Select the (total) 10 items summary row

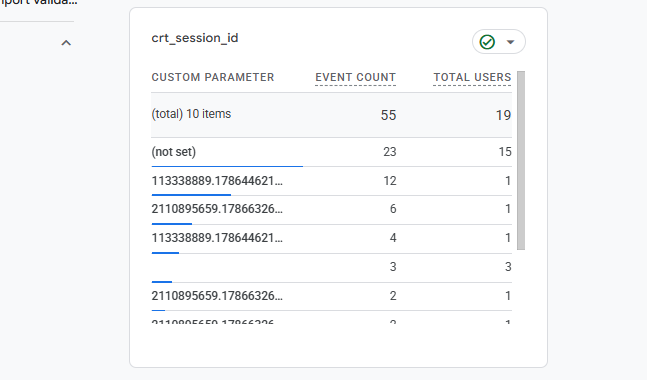pos(331,115)
